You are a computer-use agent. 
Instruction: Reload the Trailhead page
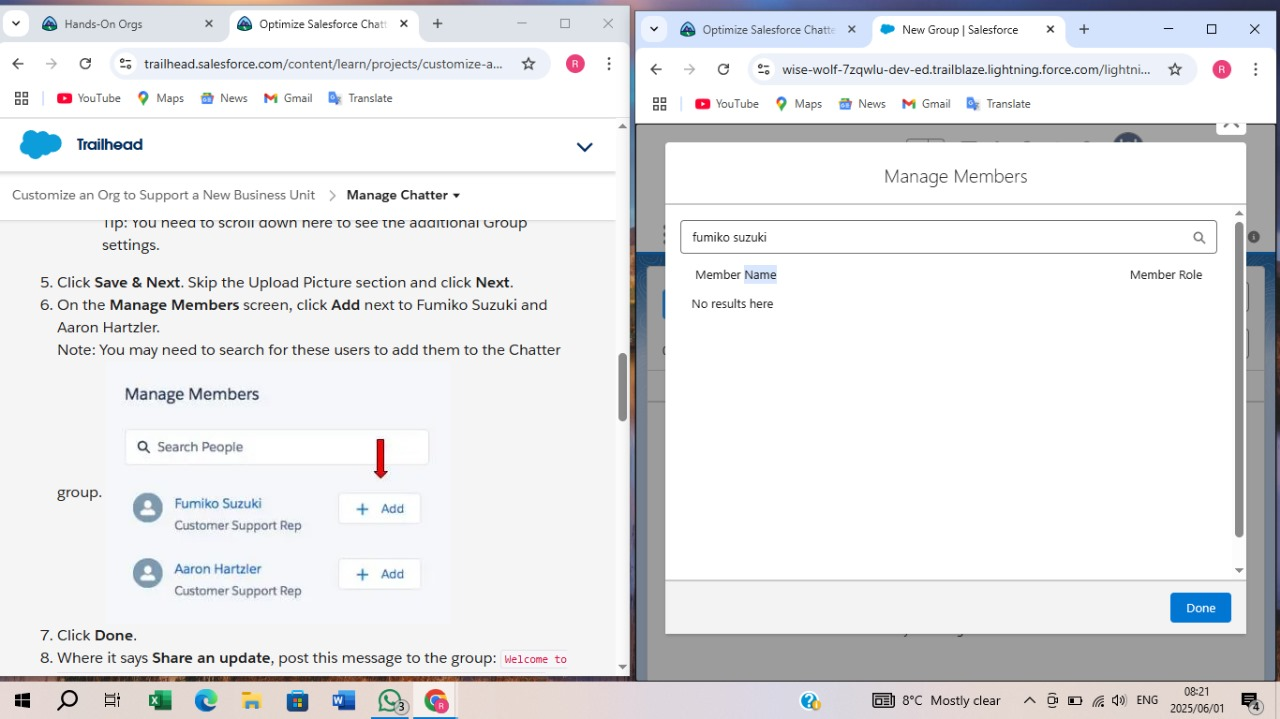point(85,63)
